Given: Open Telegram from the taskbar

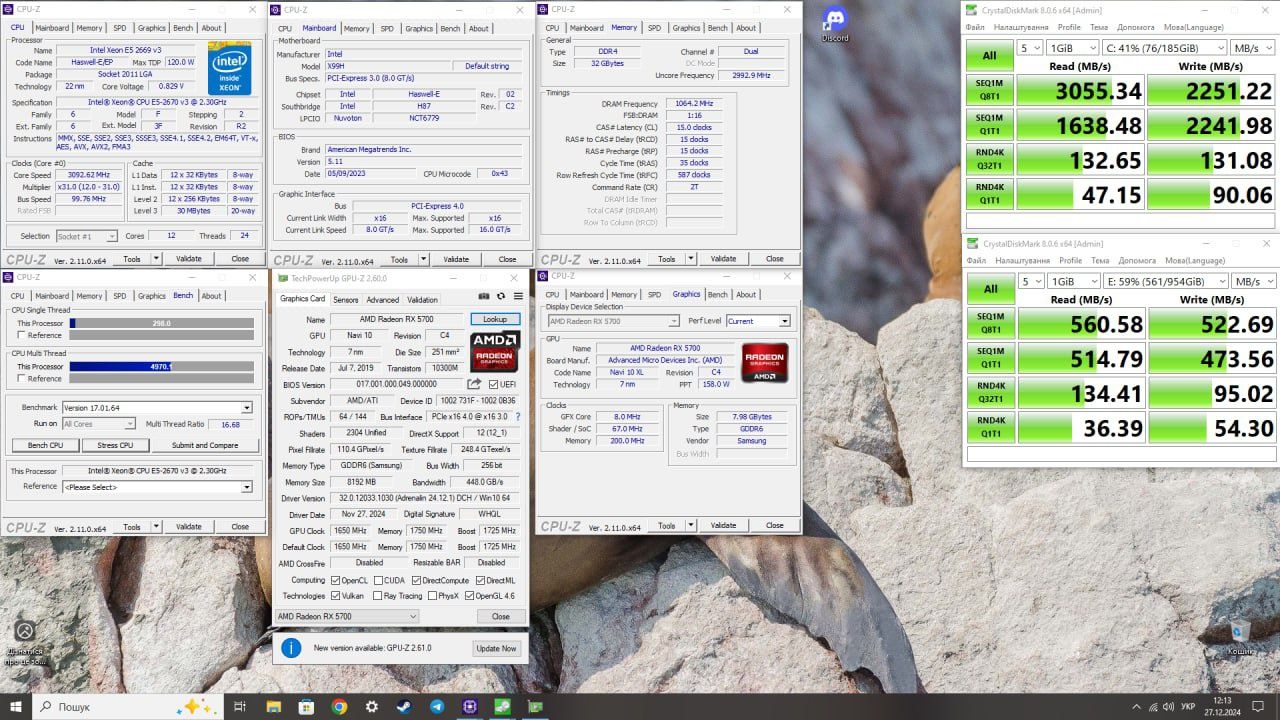Looking at the screenshot, I should 437,706.
